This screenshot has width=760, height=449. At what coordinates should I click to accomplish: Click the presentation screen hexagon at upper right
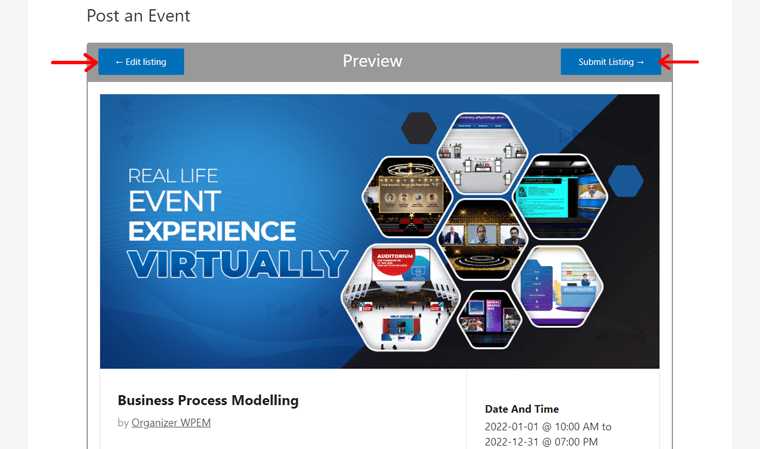(560, 195)
